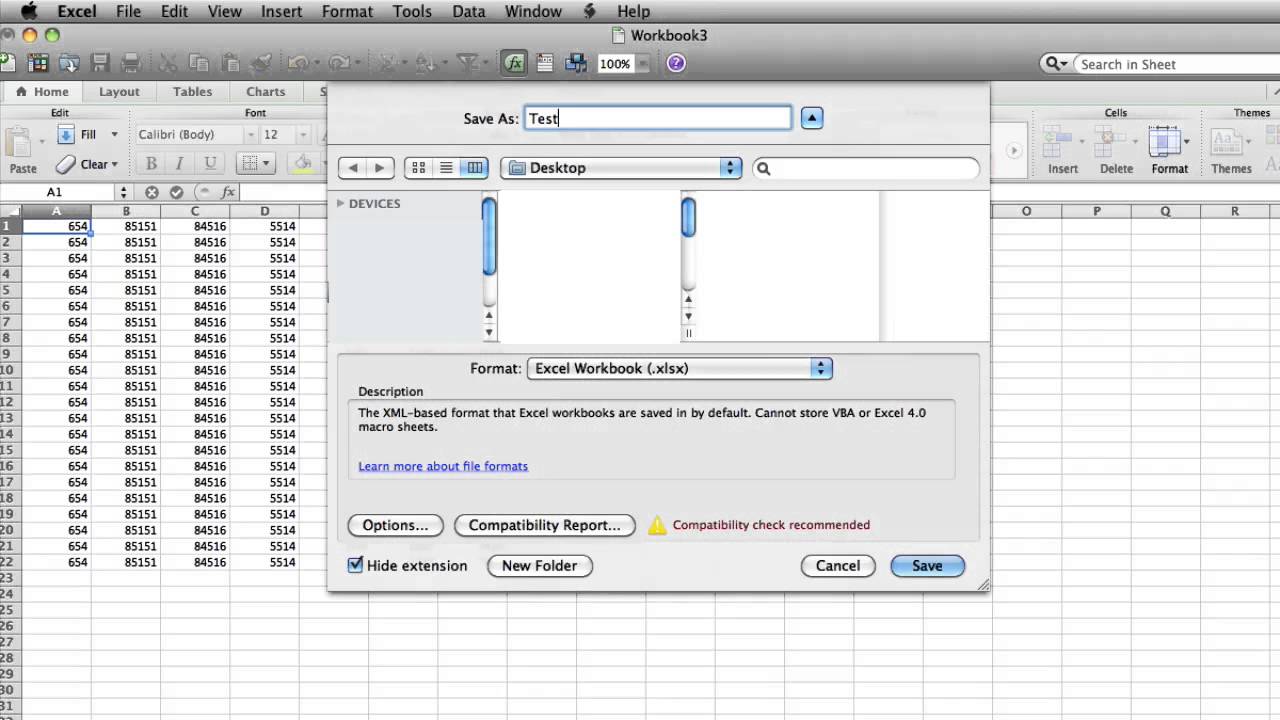This screenshot has height=720, width=1280.
Task: Open the Format file type dropdown
Action: click(679, 368)
